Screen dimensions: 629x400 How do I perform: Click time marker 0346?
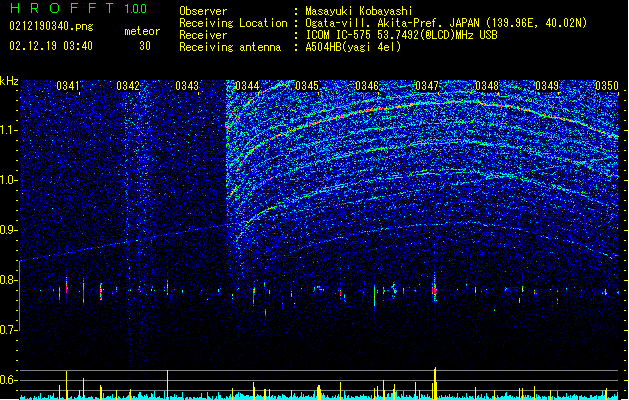[367, 86]
